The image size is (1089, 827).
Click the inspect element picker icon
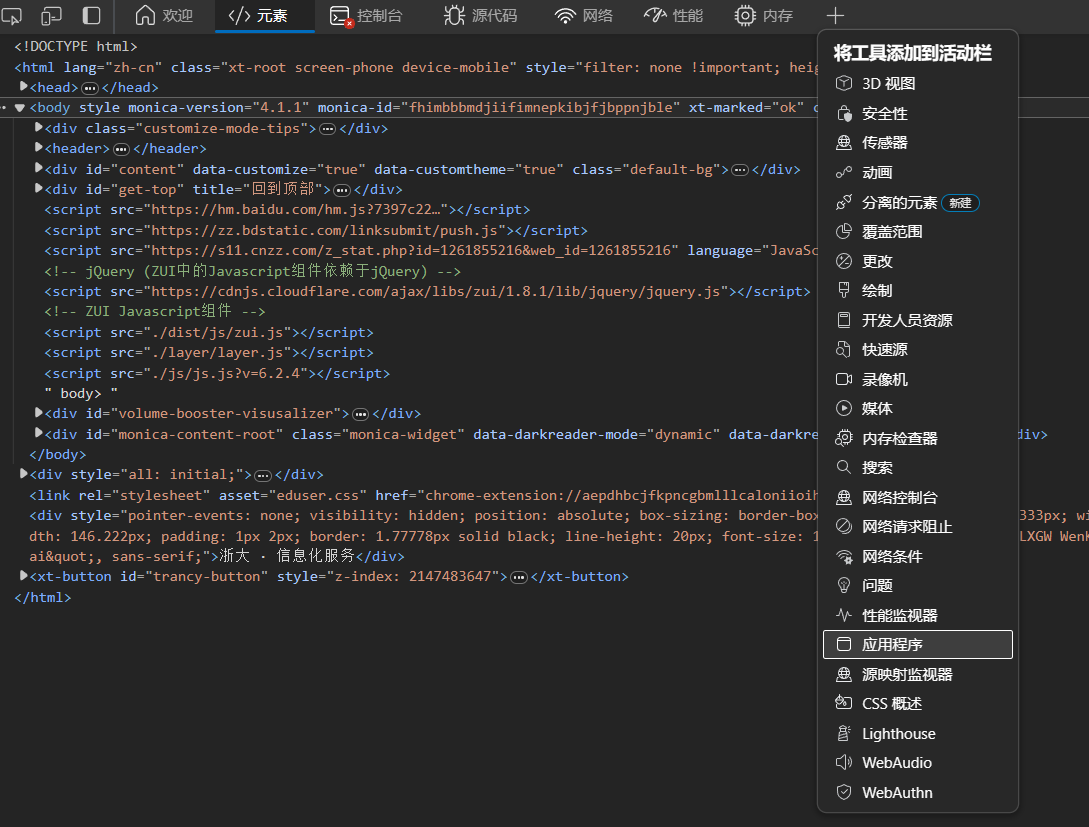[11, 15]
